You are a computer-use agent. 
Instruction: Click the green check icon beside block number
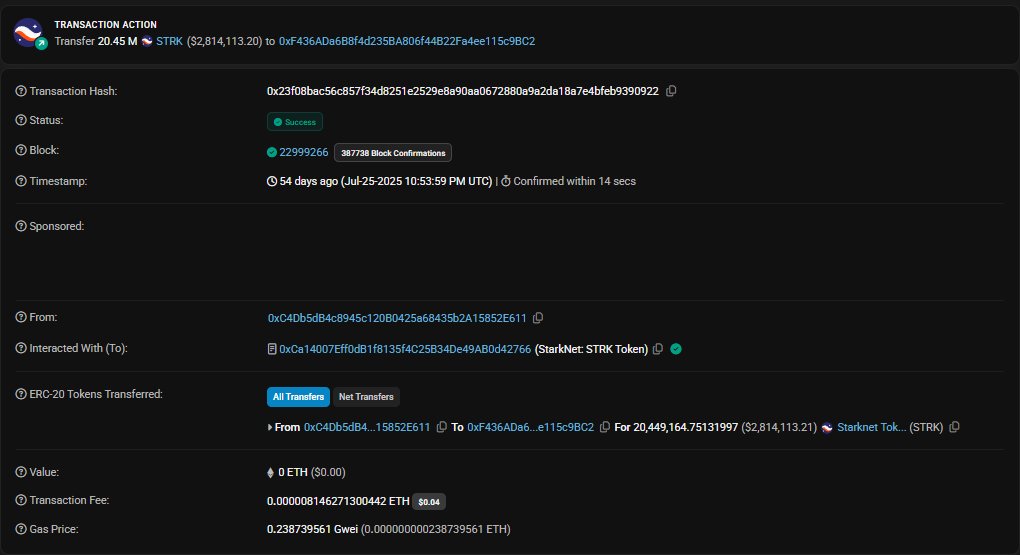coord(272,152)
